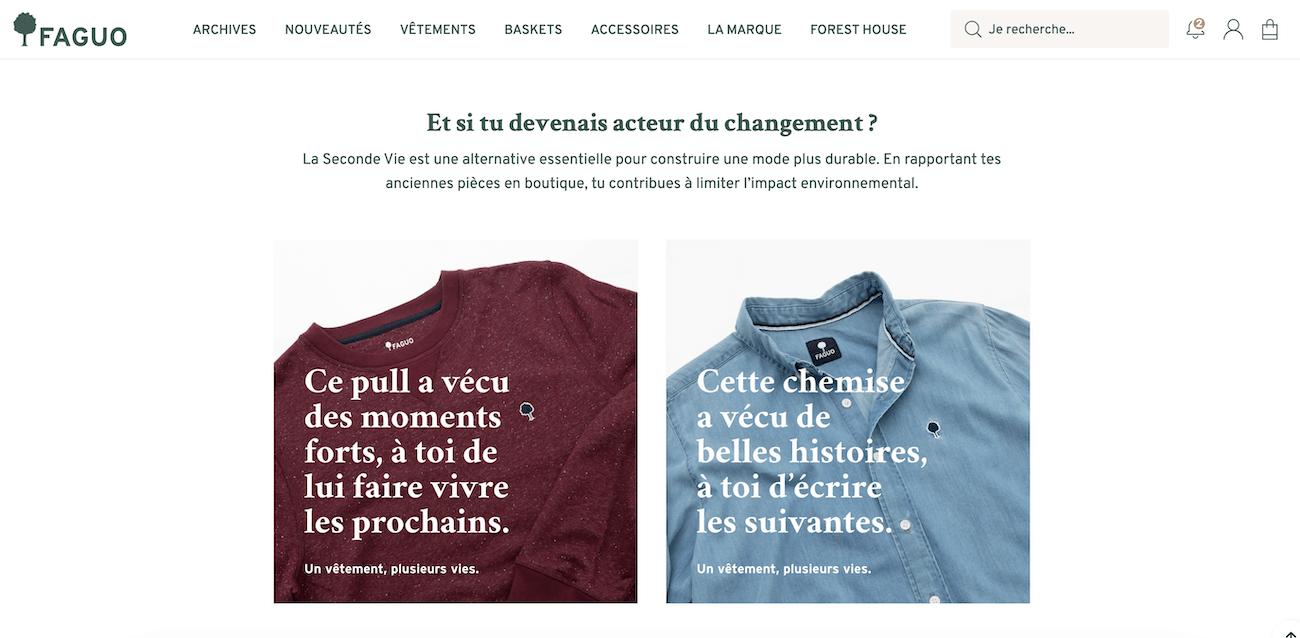The height and width of the screenshot is (638, 1300).
Task: Visit the Forest House link
Action: click(x=858, y=30)
